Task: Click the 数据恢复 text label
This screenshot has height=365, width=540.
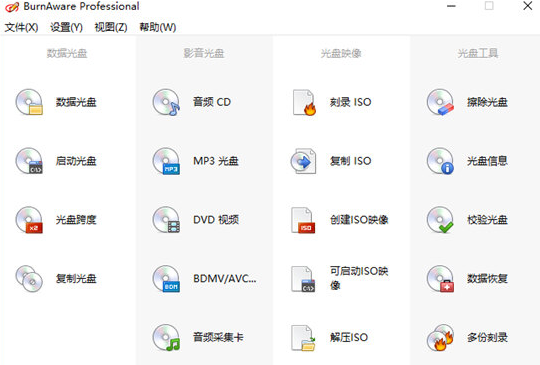Action: [x=487, y=279]
